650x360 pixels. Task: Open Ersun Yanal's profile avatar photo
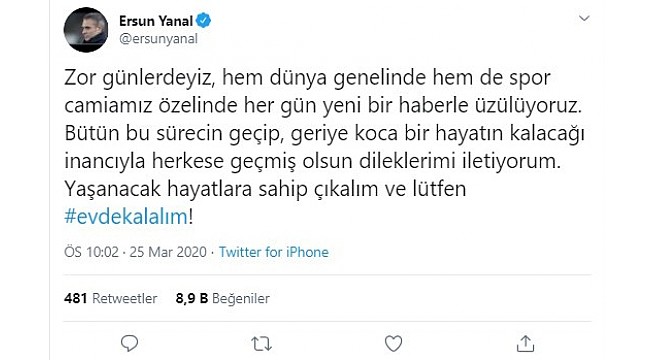pyautogui.click(x=86, y=30)
